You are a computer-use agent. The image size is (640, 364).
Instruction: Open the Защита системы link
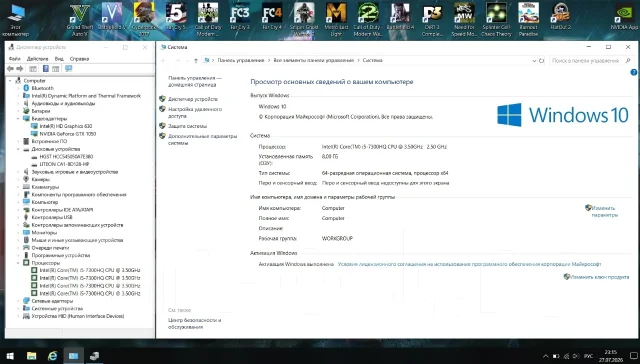point(187,127)
